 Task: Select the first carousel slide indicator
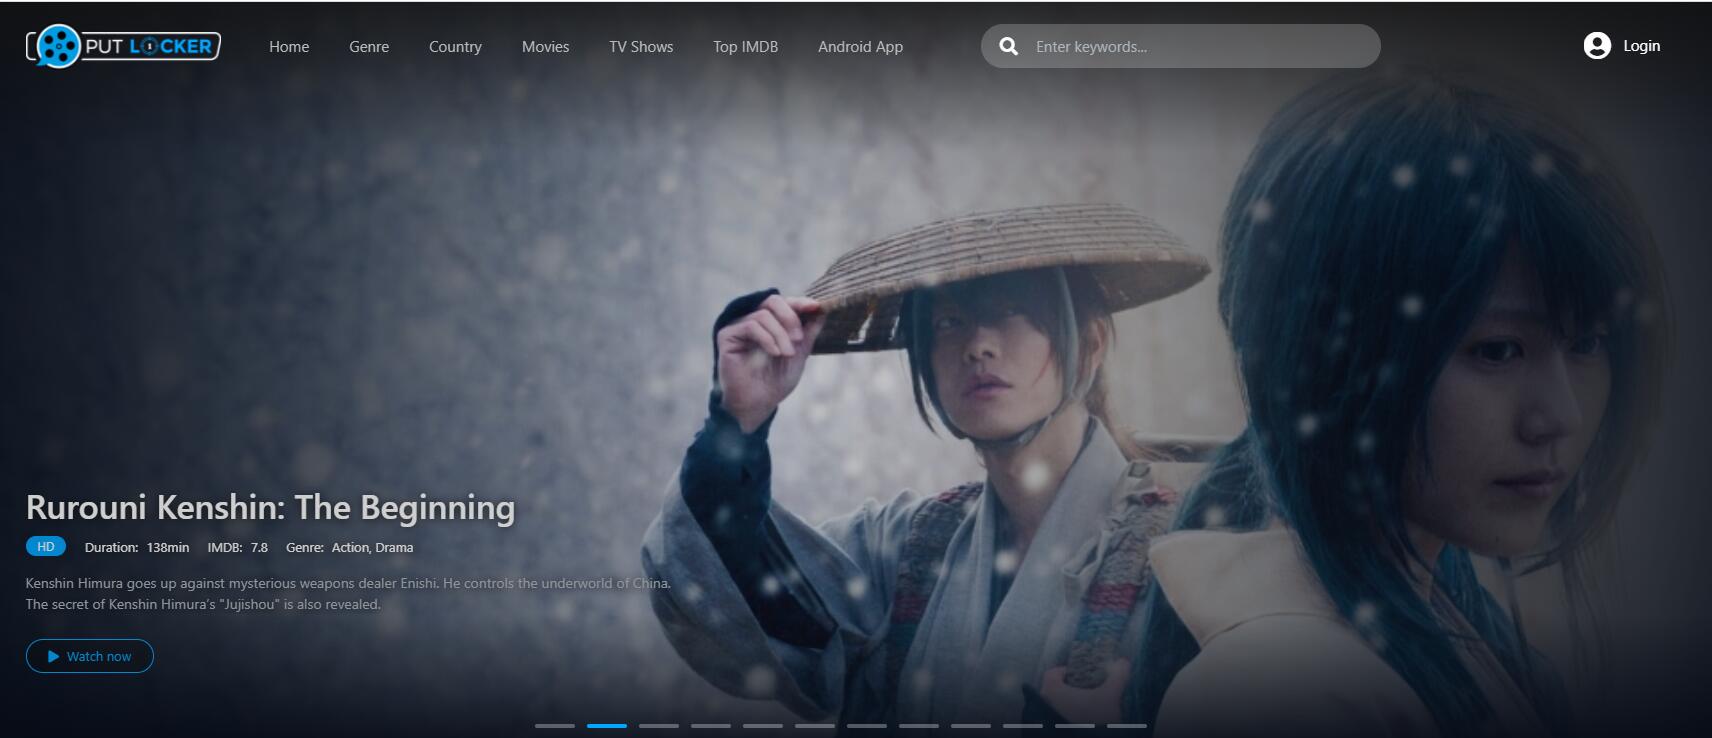click(x=555, y=725)
